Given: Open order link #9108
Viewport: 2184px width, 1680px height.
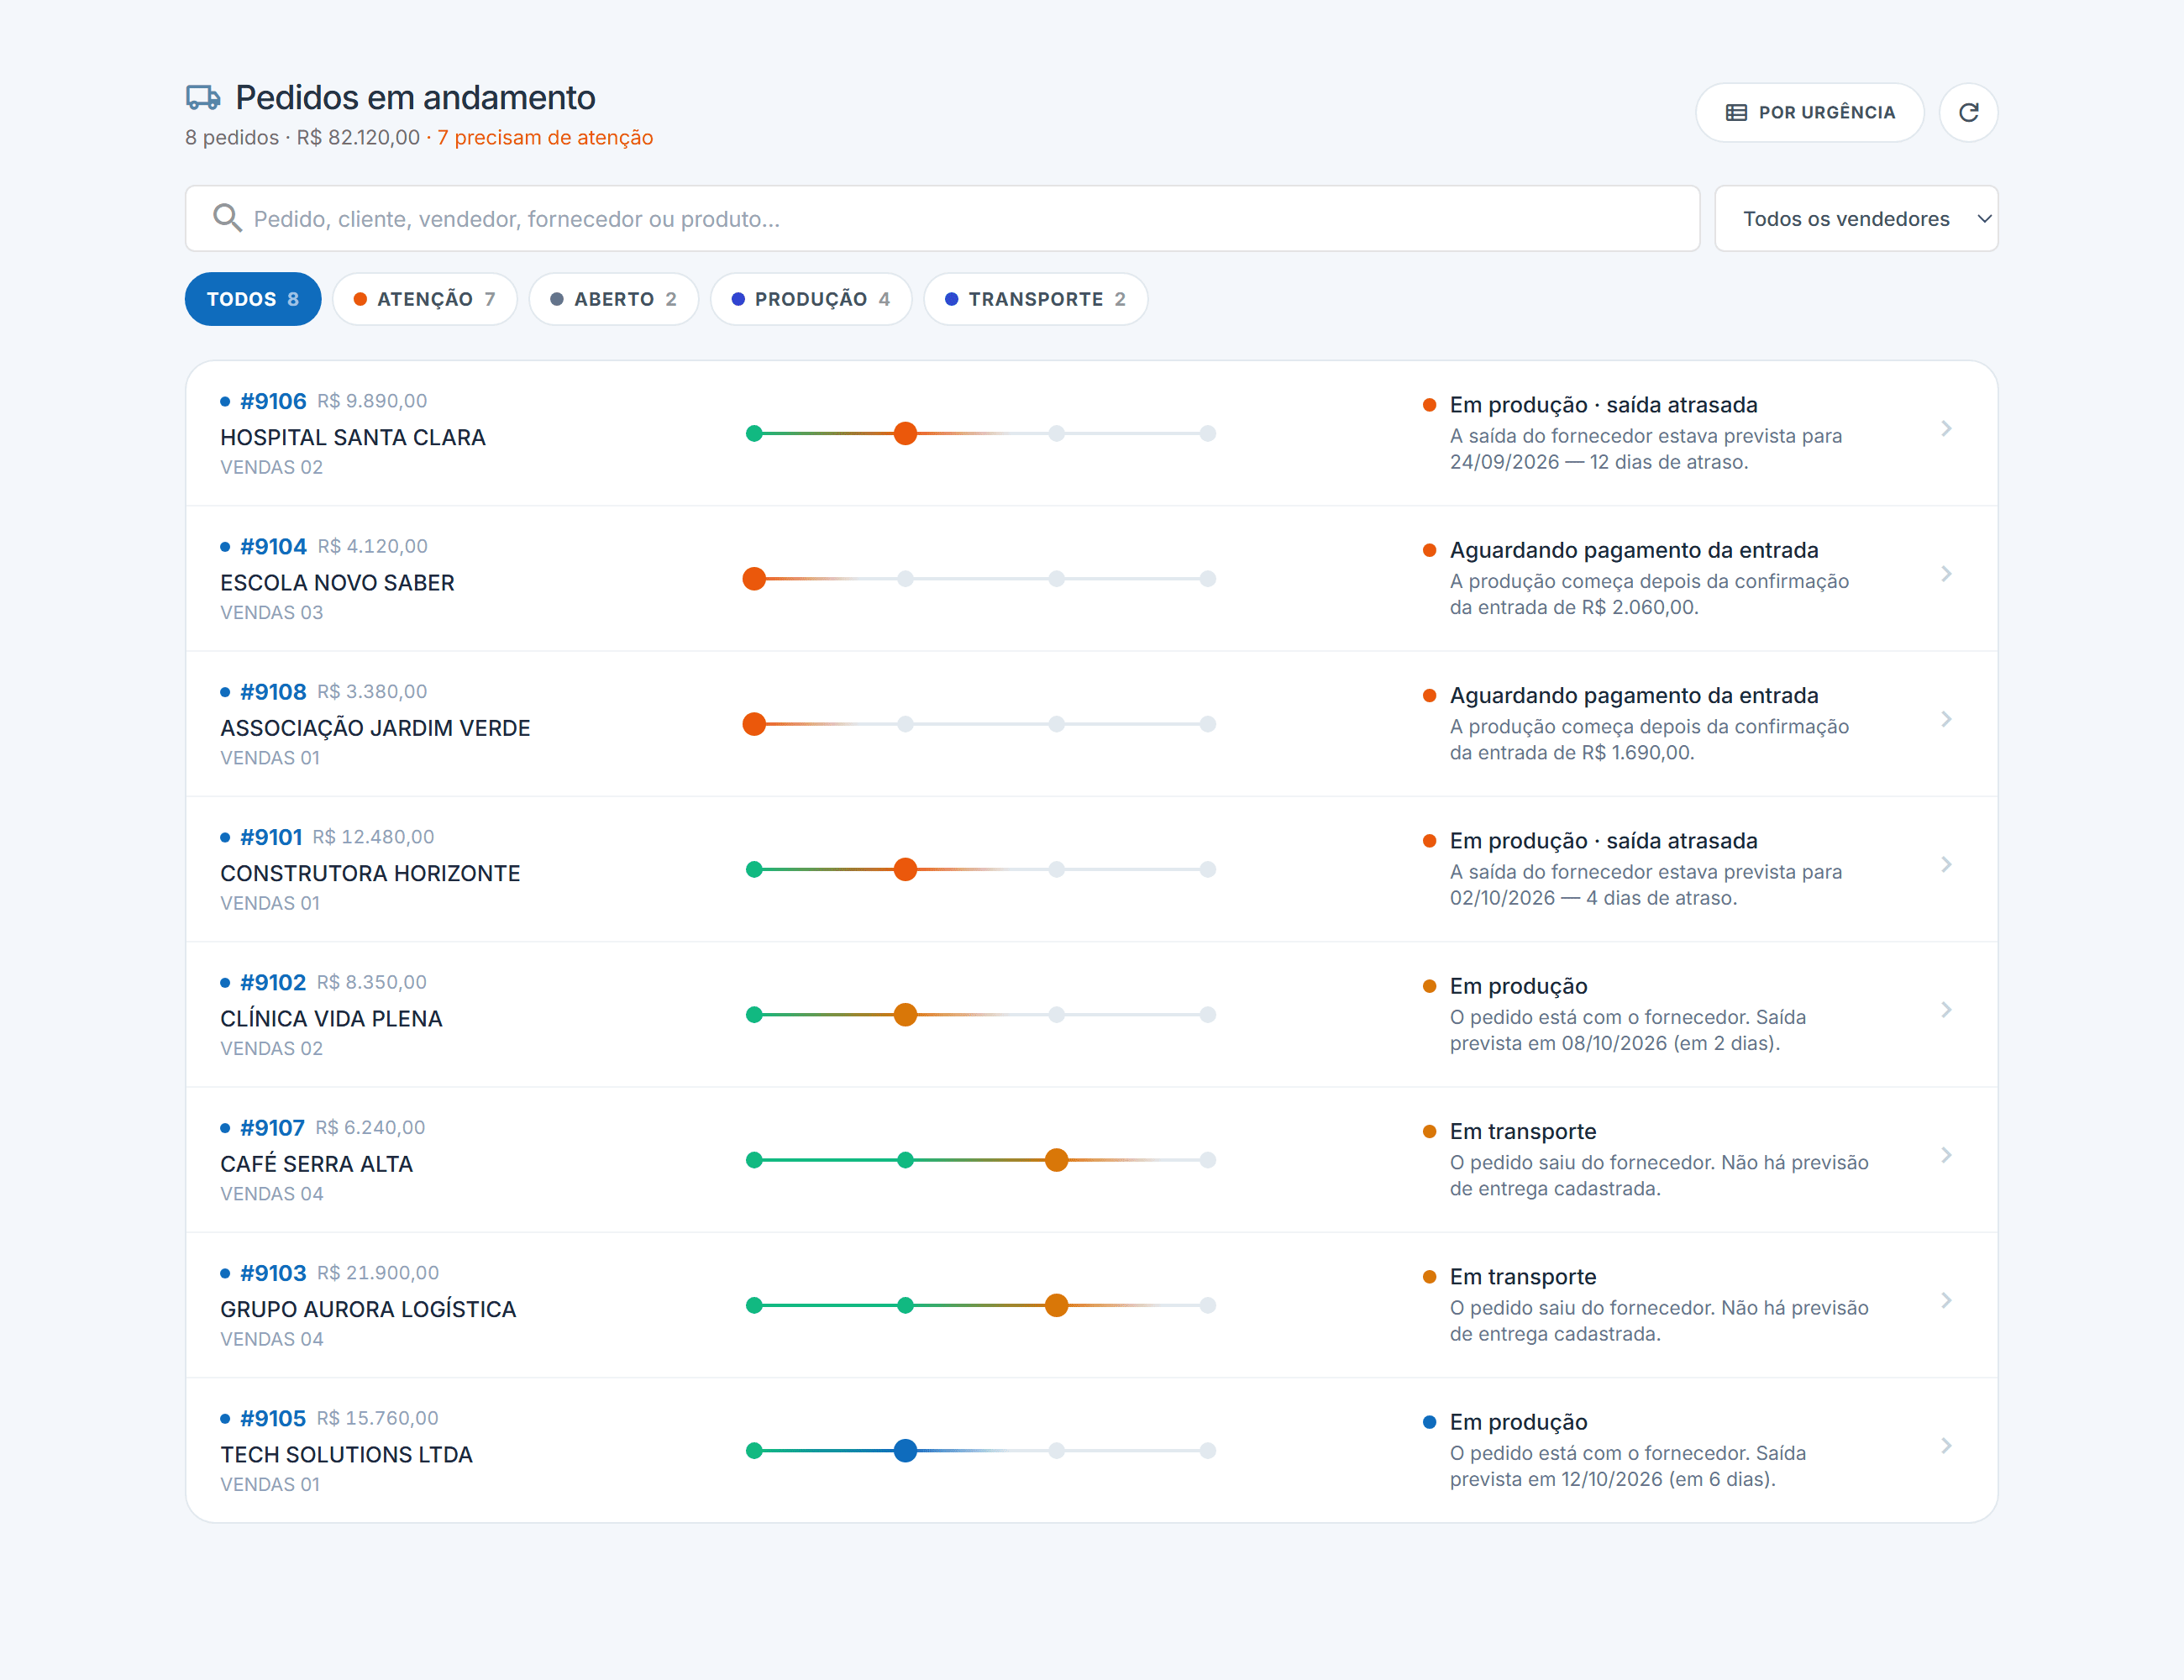Looking at the screenshot, I should point(273,691).
